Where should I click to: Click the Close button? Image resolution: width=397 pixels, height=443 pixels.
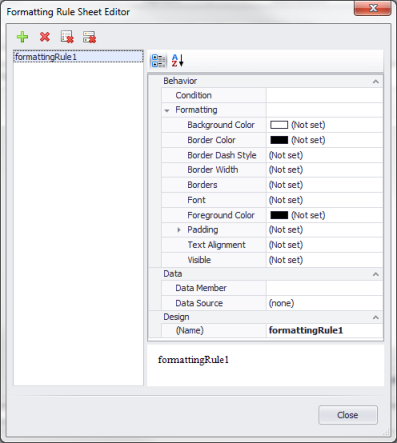(x=348, y=415)
